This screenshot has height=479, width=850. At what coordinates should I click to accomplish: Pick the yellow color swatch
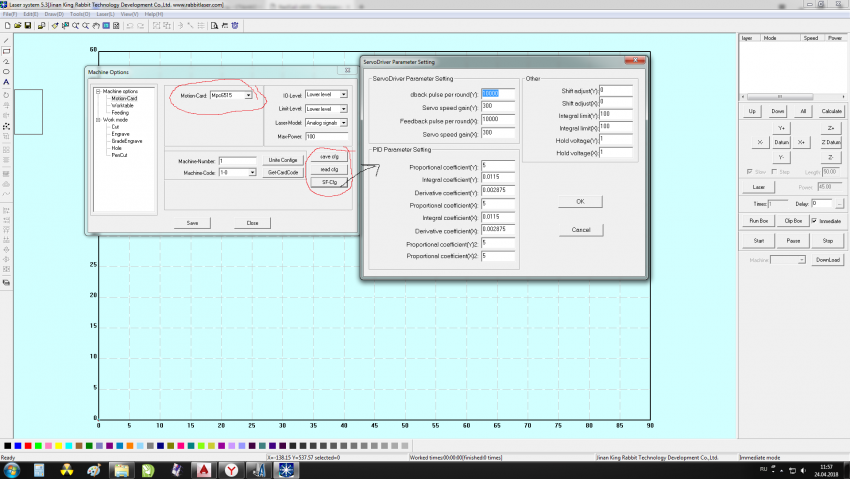[59, 446]
